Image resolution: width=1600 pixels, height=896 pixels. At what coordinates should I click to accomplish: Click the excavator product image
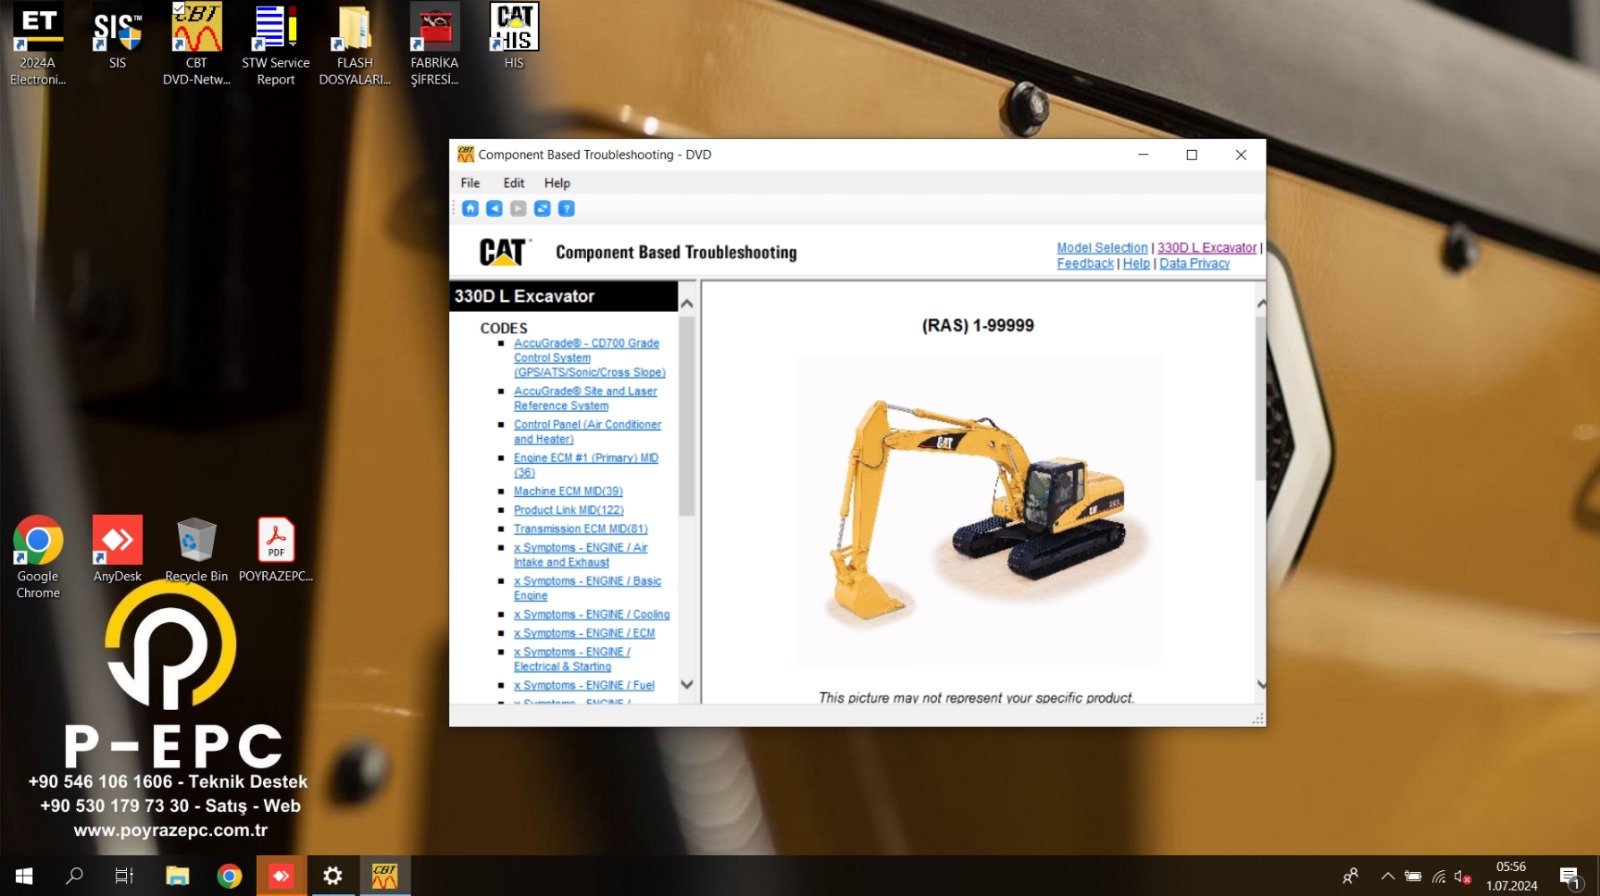(x=978, y=513)
